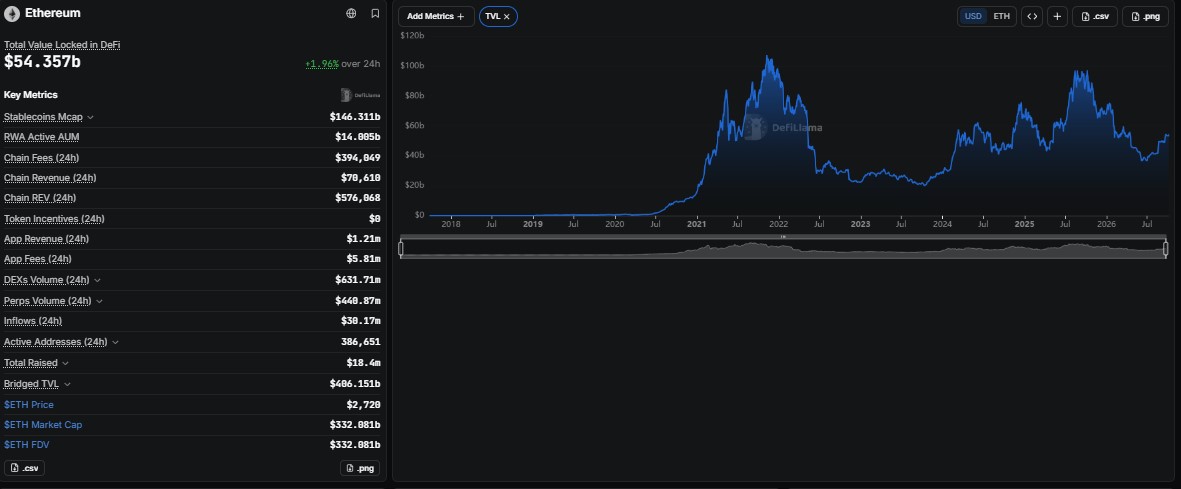Open the $ETH FDV link
The height and width of the screenshot is (489, 1181).
pyautogui.click(x=26, y=445)
